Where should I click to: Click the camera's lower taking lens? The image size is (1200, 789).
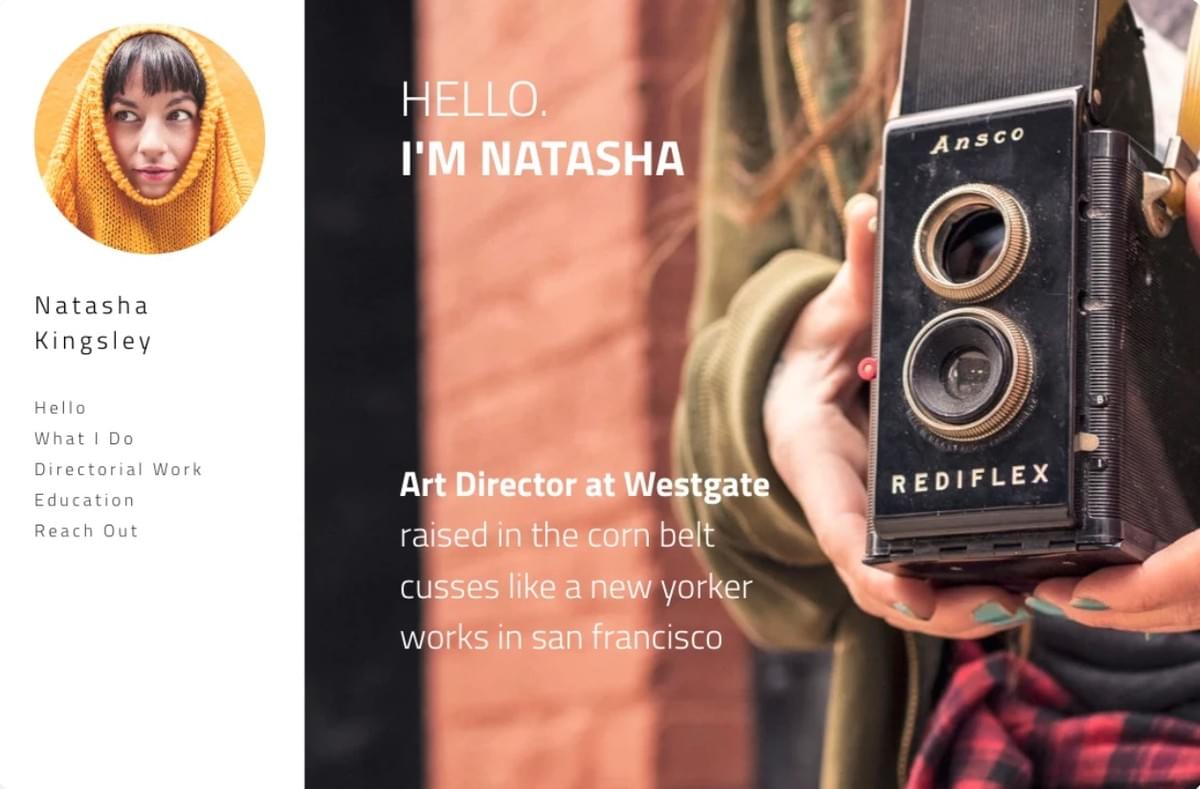[969, 374]
